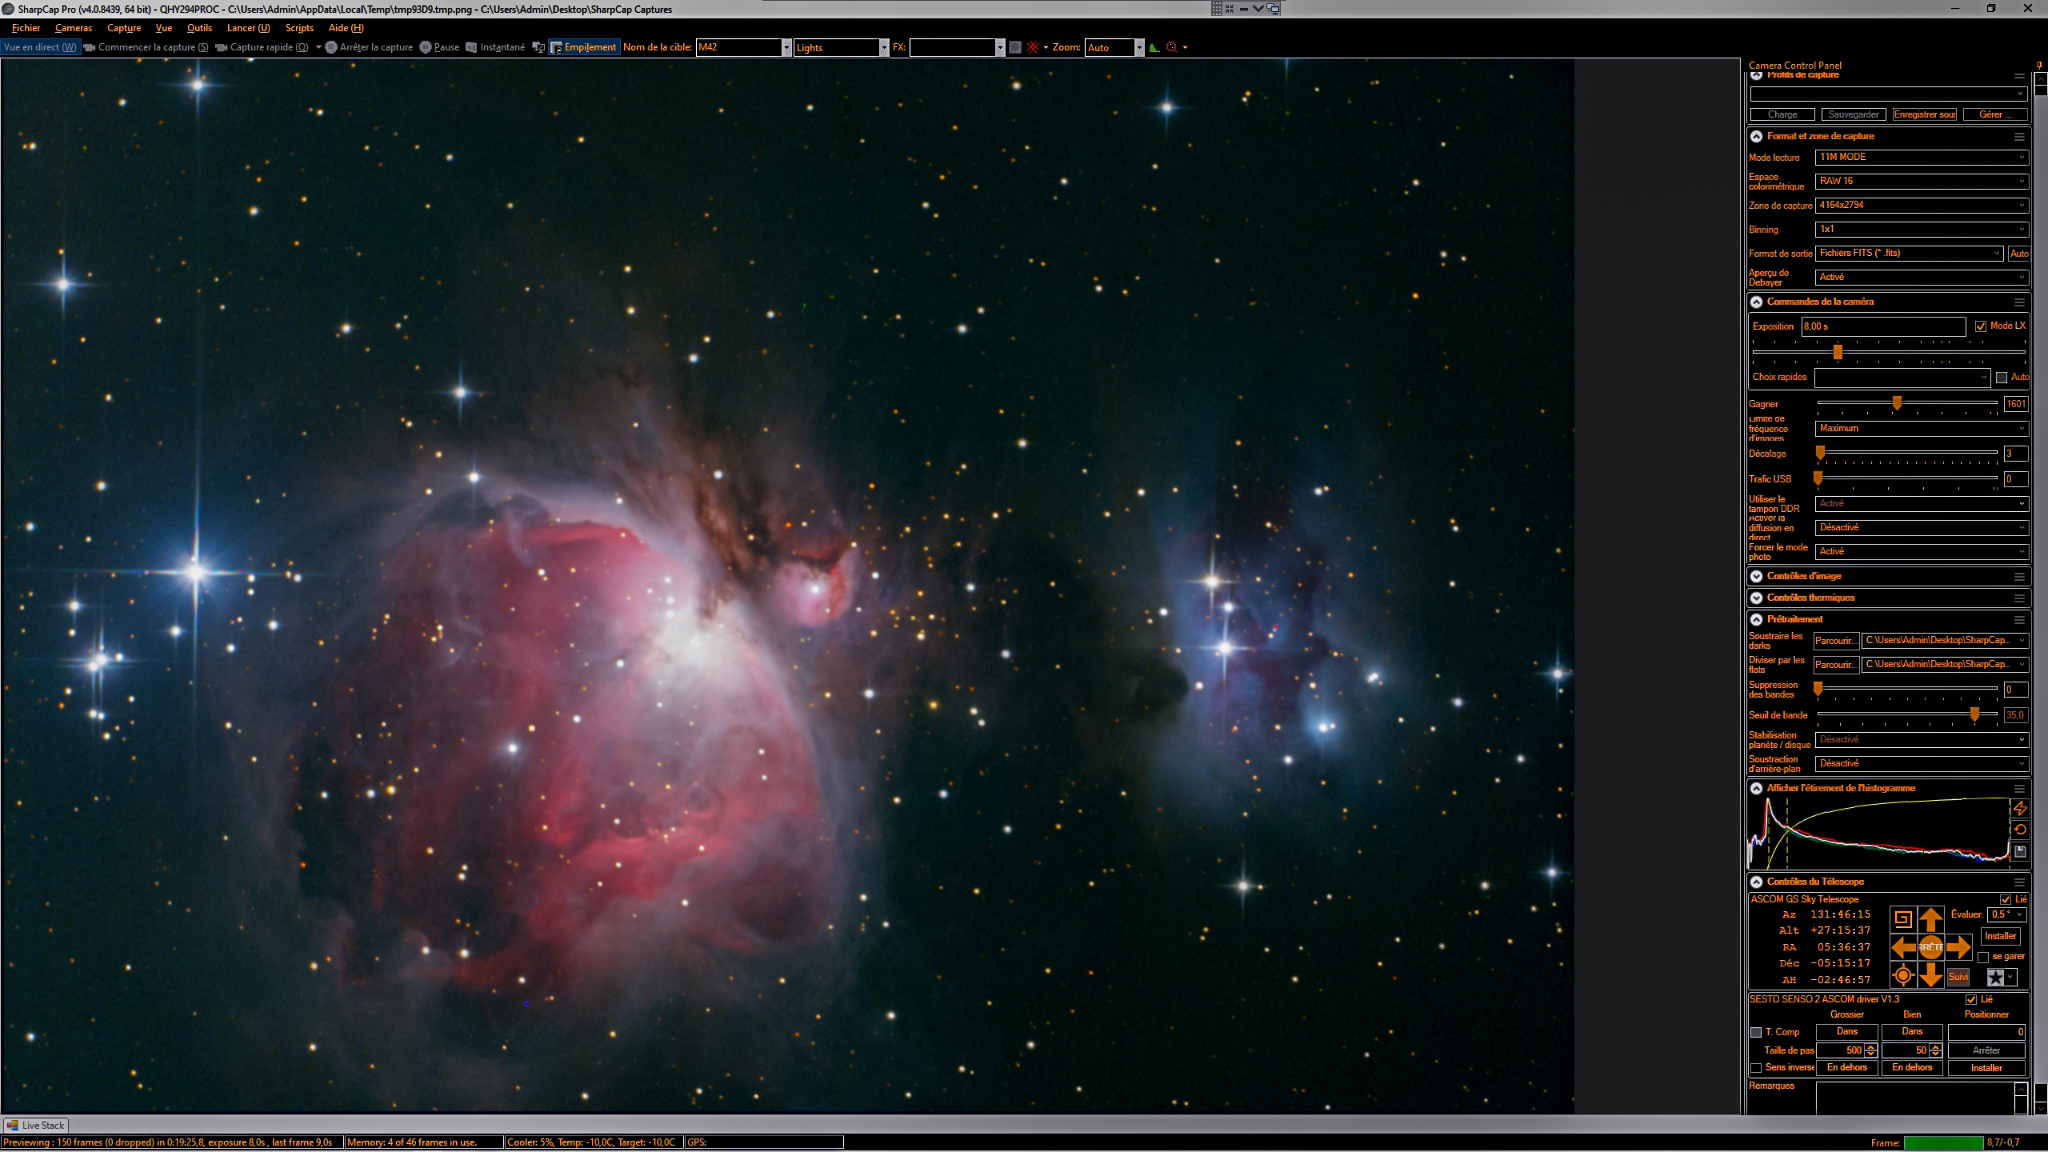Screen dimensions: 2048x1152
Task: Open the Scripts menu
Action: click(299, 28)
